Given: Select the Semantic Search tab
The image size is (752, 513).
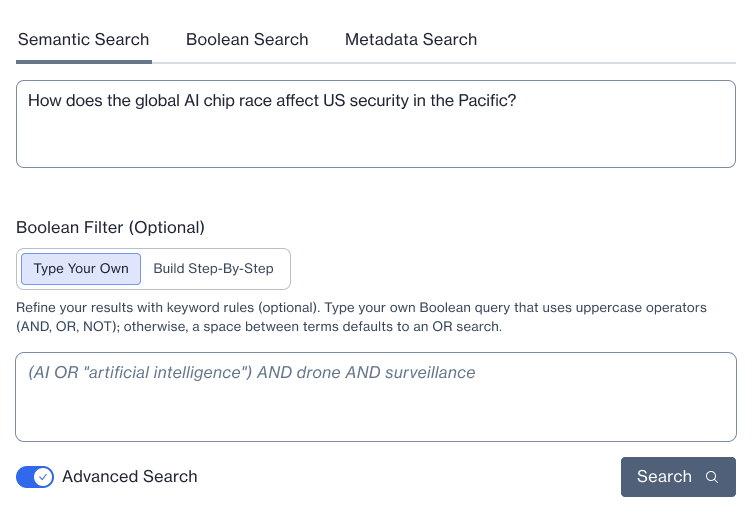Looking at the screenshot, I should 84,40.
